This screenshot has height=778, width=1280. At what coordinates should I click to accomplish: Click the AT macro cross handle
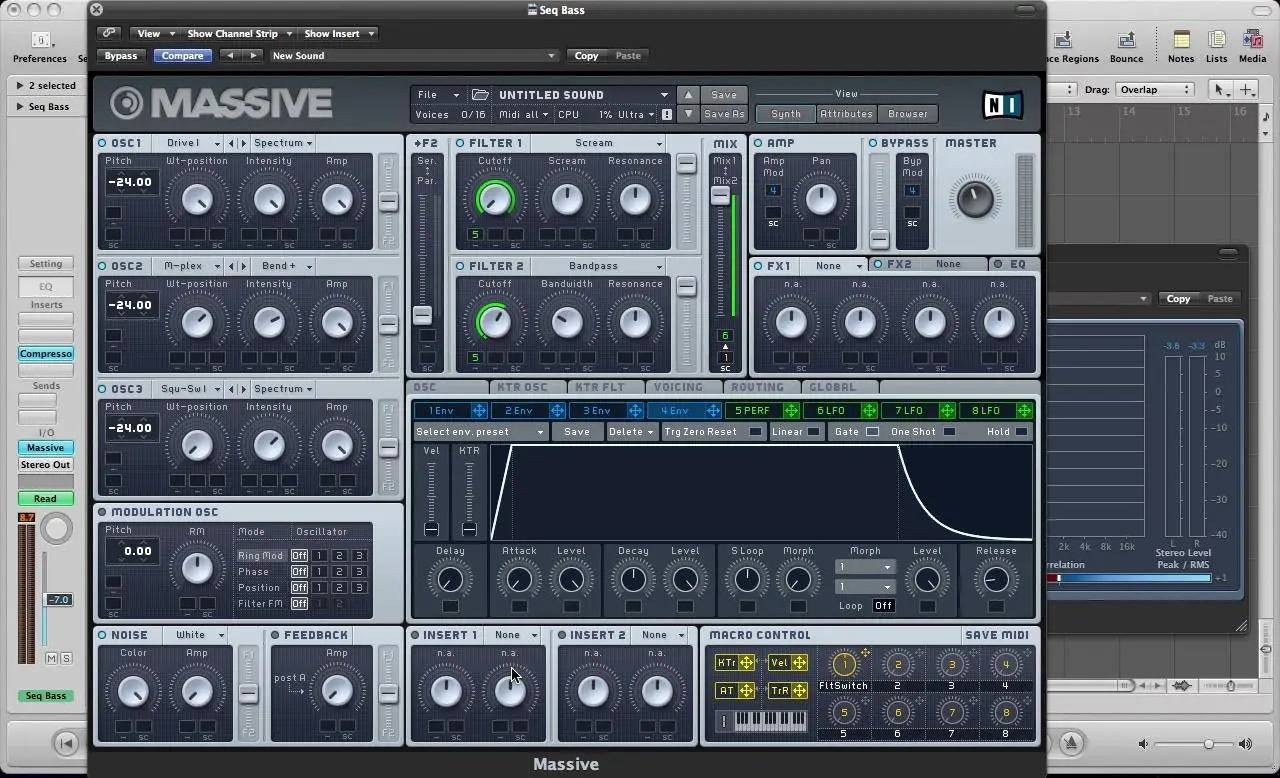(746, 691)
